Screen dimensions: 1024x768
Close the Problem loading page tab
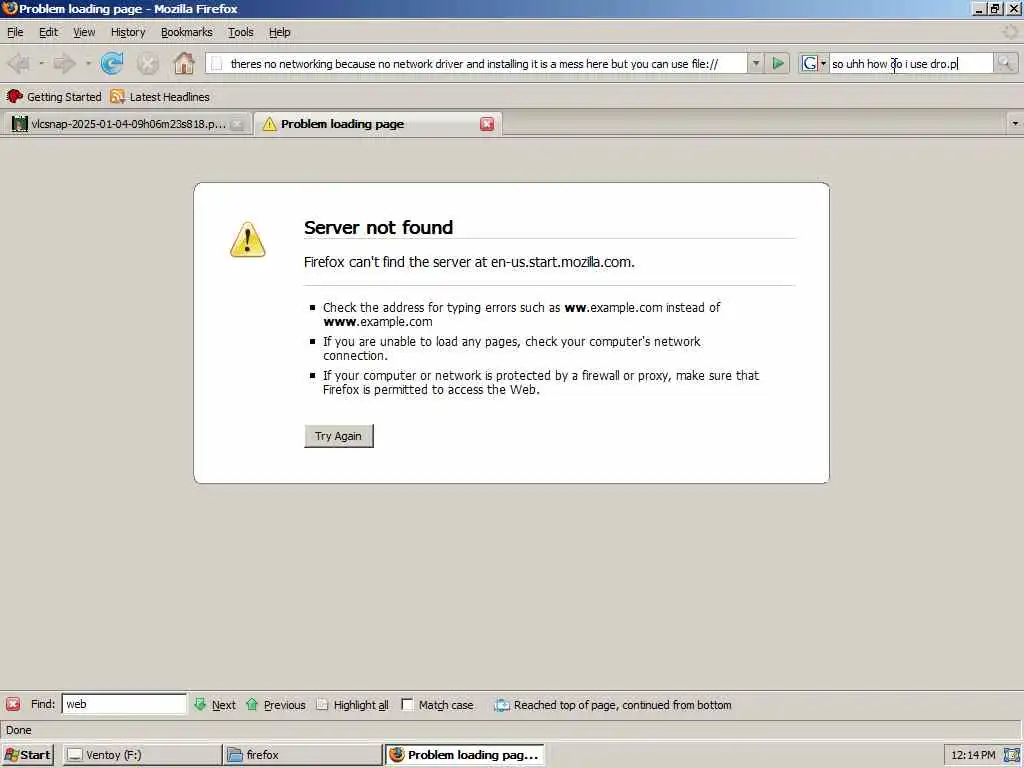coord(487,124)
